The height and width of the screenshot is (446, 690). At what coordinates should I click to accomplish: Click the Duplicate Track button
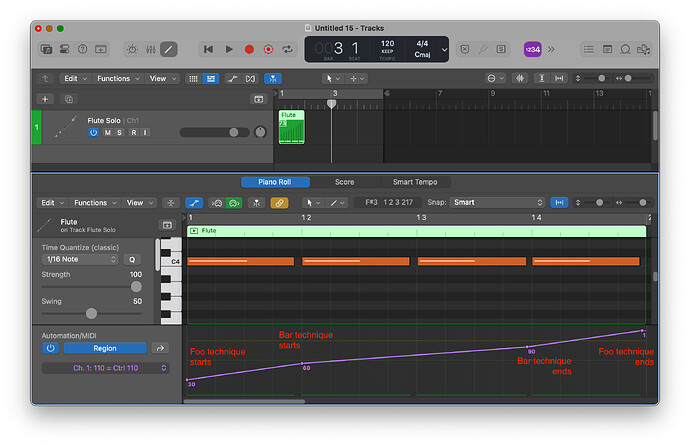69,99
